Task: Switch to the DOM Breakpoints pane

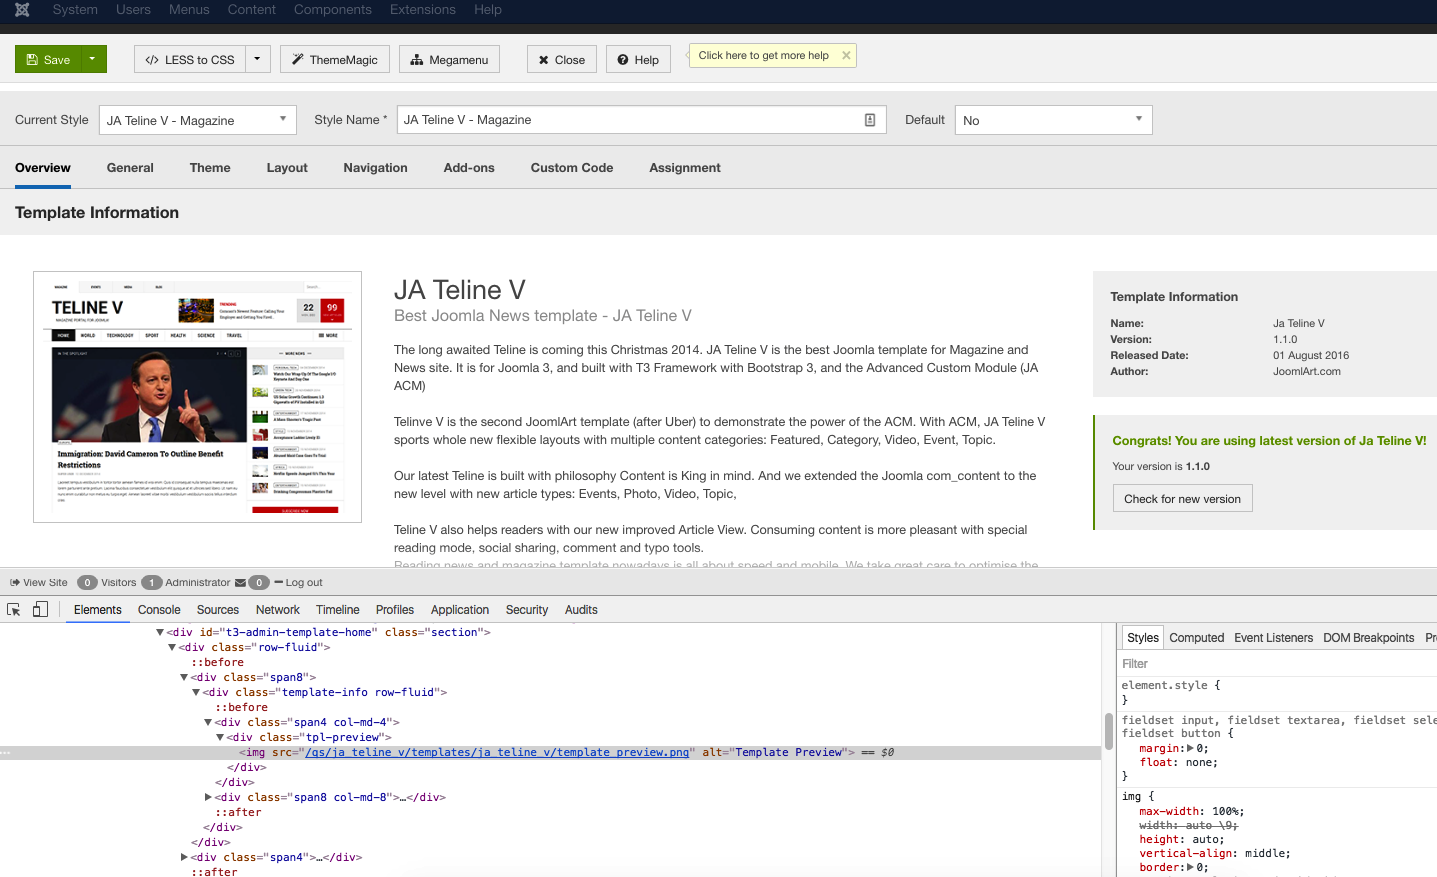Action: pos(1369,638)
